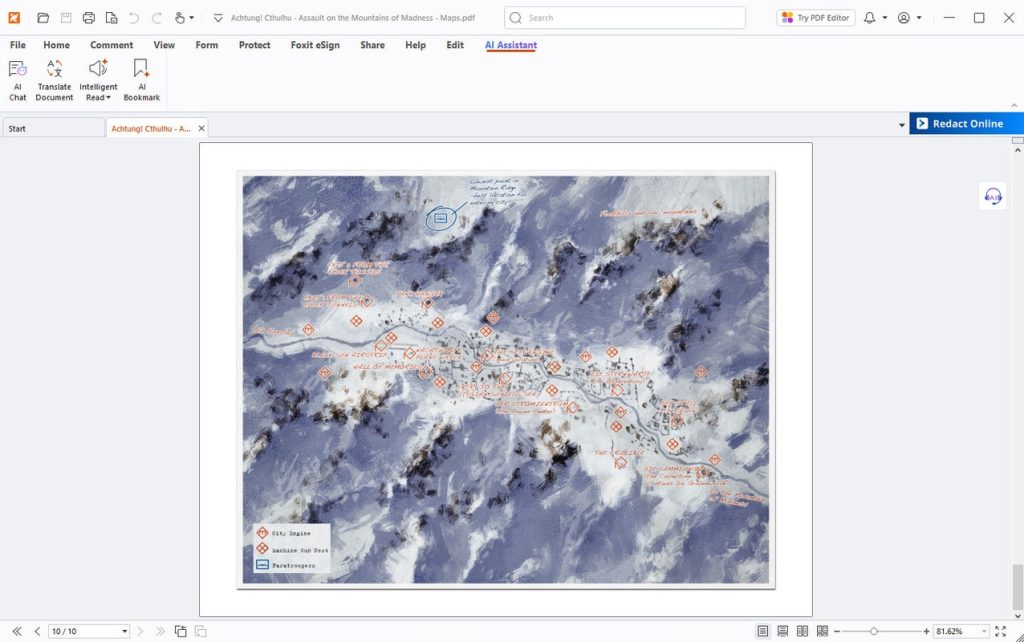Screen dimensions: 1024x642
Task: Toggle full screen mode icon
Action: click(x=1000, y=631)
